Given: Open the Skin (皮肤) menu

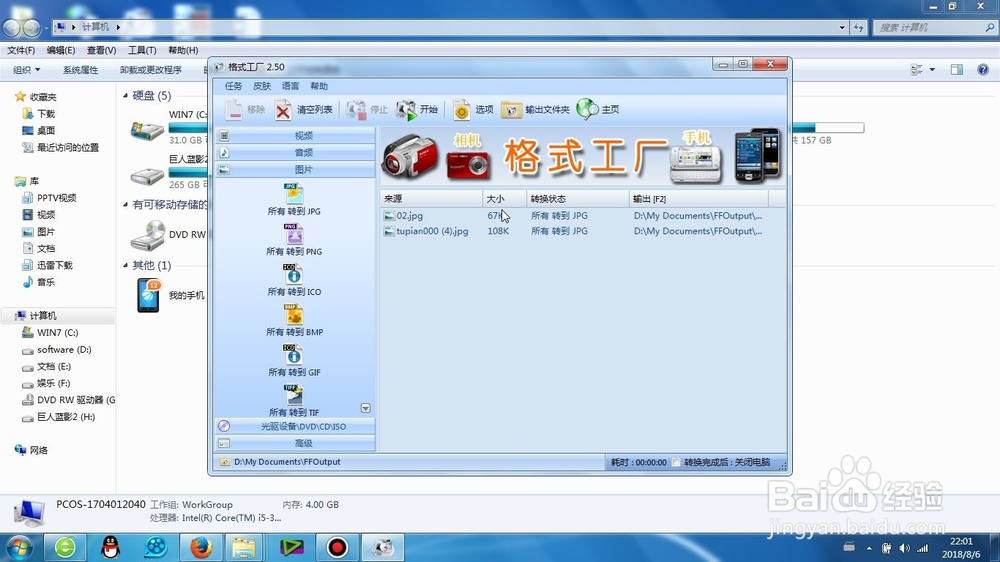Looking at the screenshot, I should point(262,86).
